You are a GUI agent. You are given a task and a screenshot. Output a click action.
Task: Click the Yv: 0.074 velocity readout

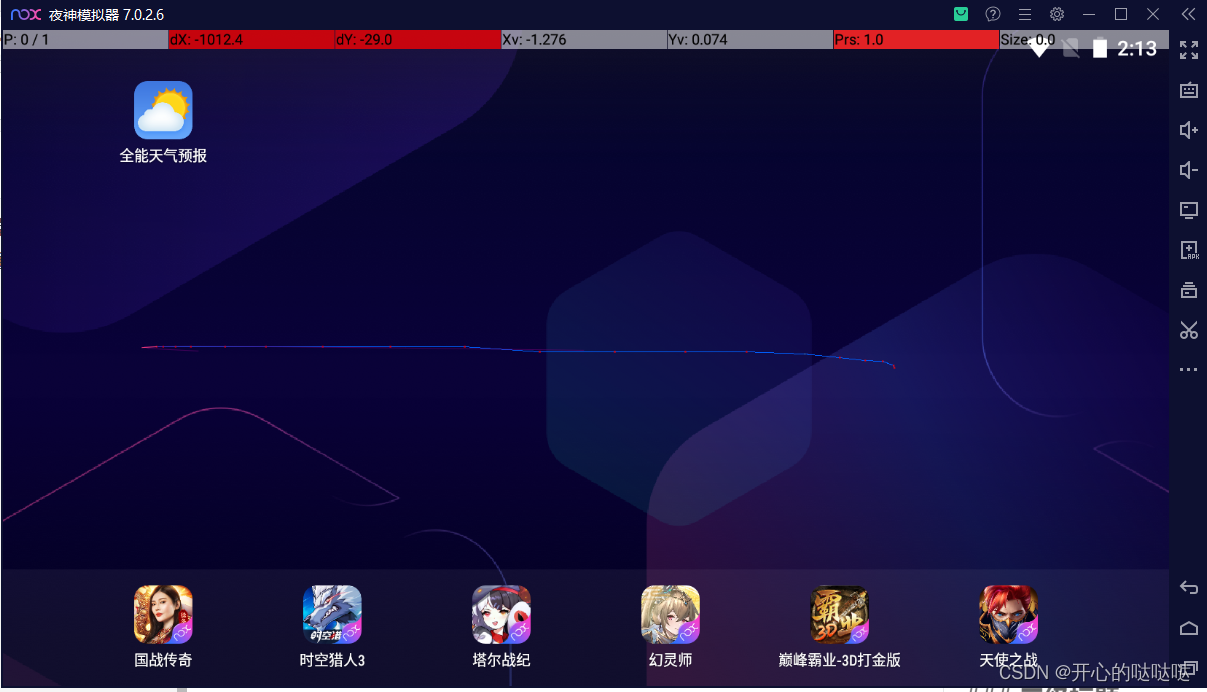coord(750,40)
